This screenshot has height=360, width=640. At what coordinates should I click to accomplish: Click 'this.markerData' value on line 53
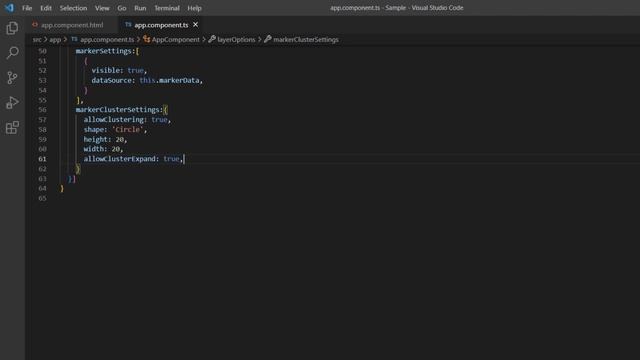(x=169, y=80)
